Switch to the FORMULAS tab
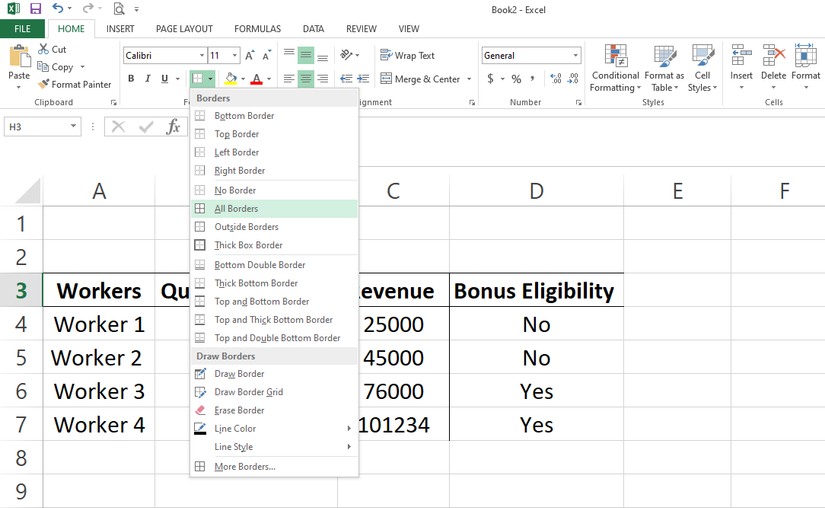The height and width of the screenshot is (508, 825). click(x=257, y=29)
